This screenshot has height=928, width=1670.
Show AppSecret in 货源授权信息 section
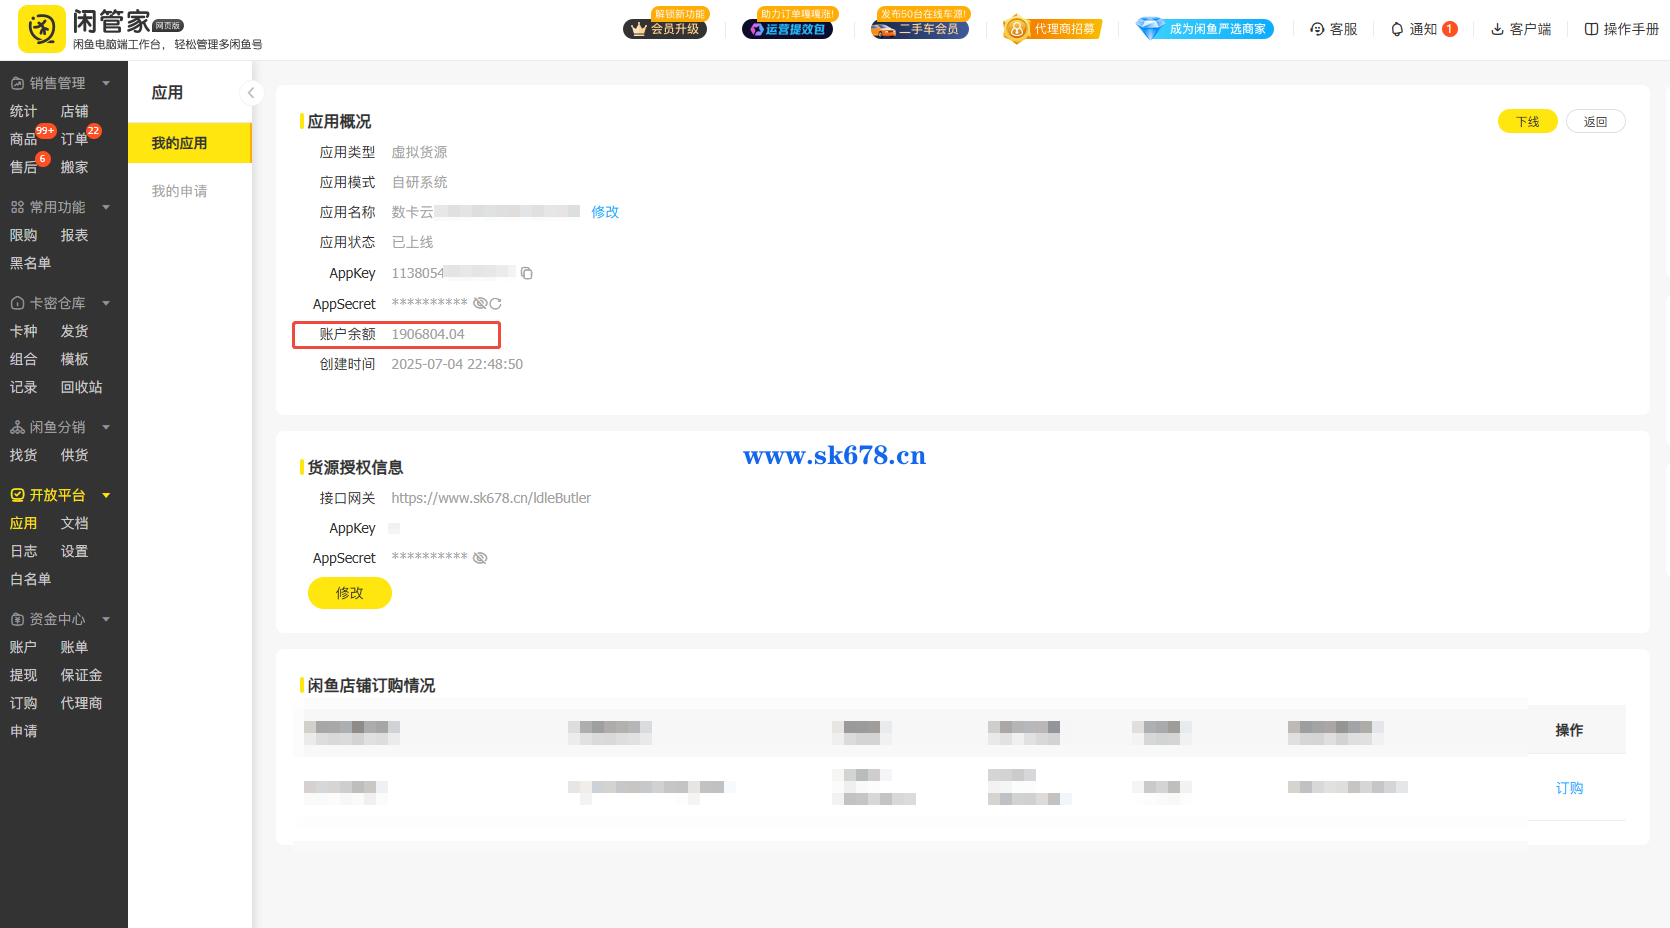point(480,558)
